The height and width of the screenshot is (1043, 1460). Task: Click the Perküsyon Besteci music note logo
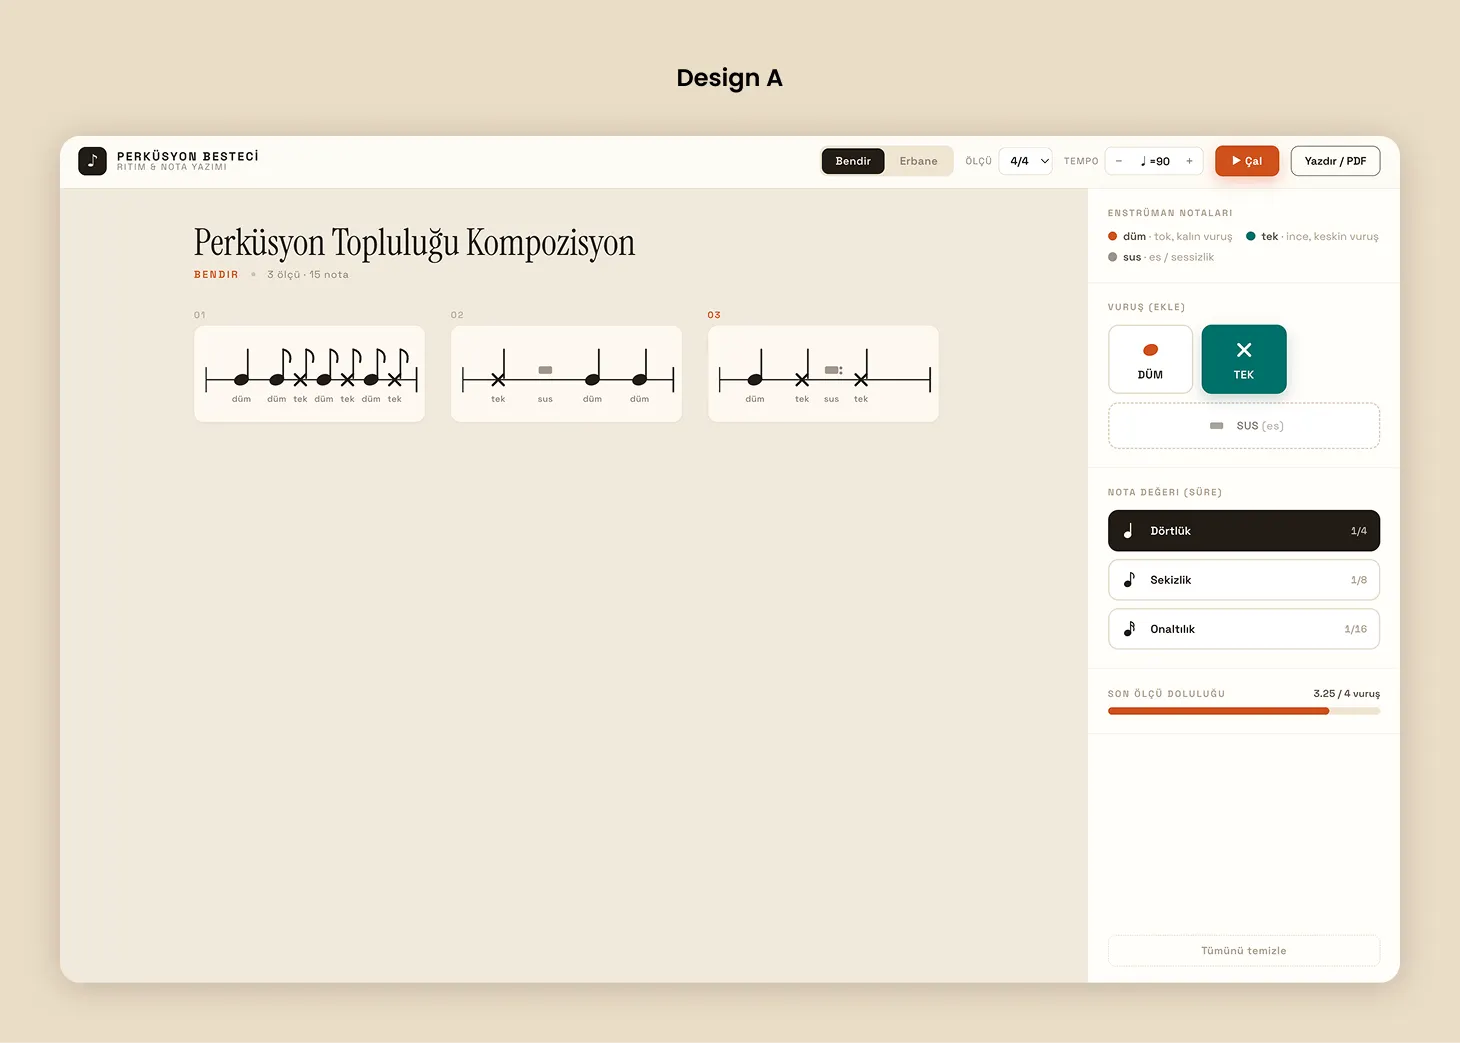(92, 161)
